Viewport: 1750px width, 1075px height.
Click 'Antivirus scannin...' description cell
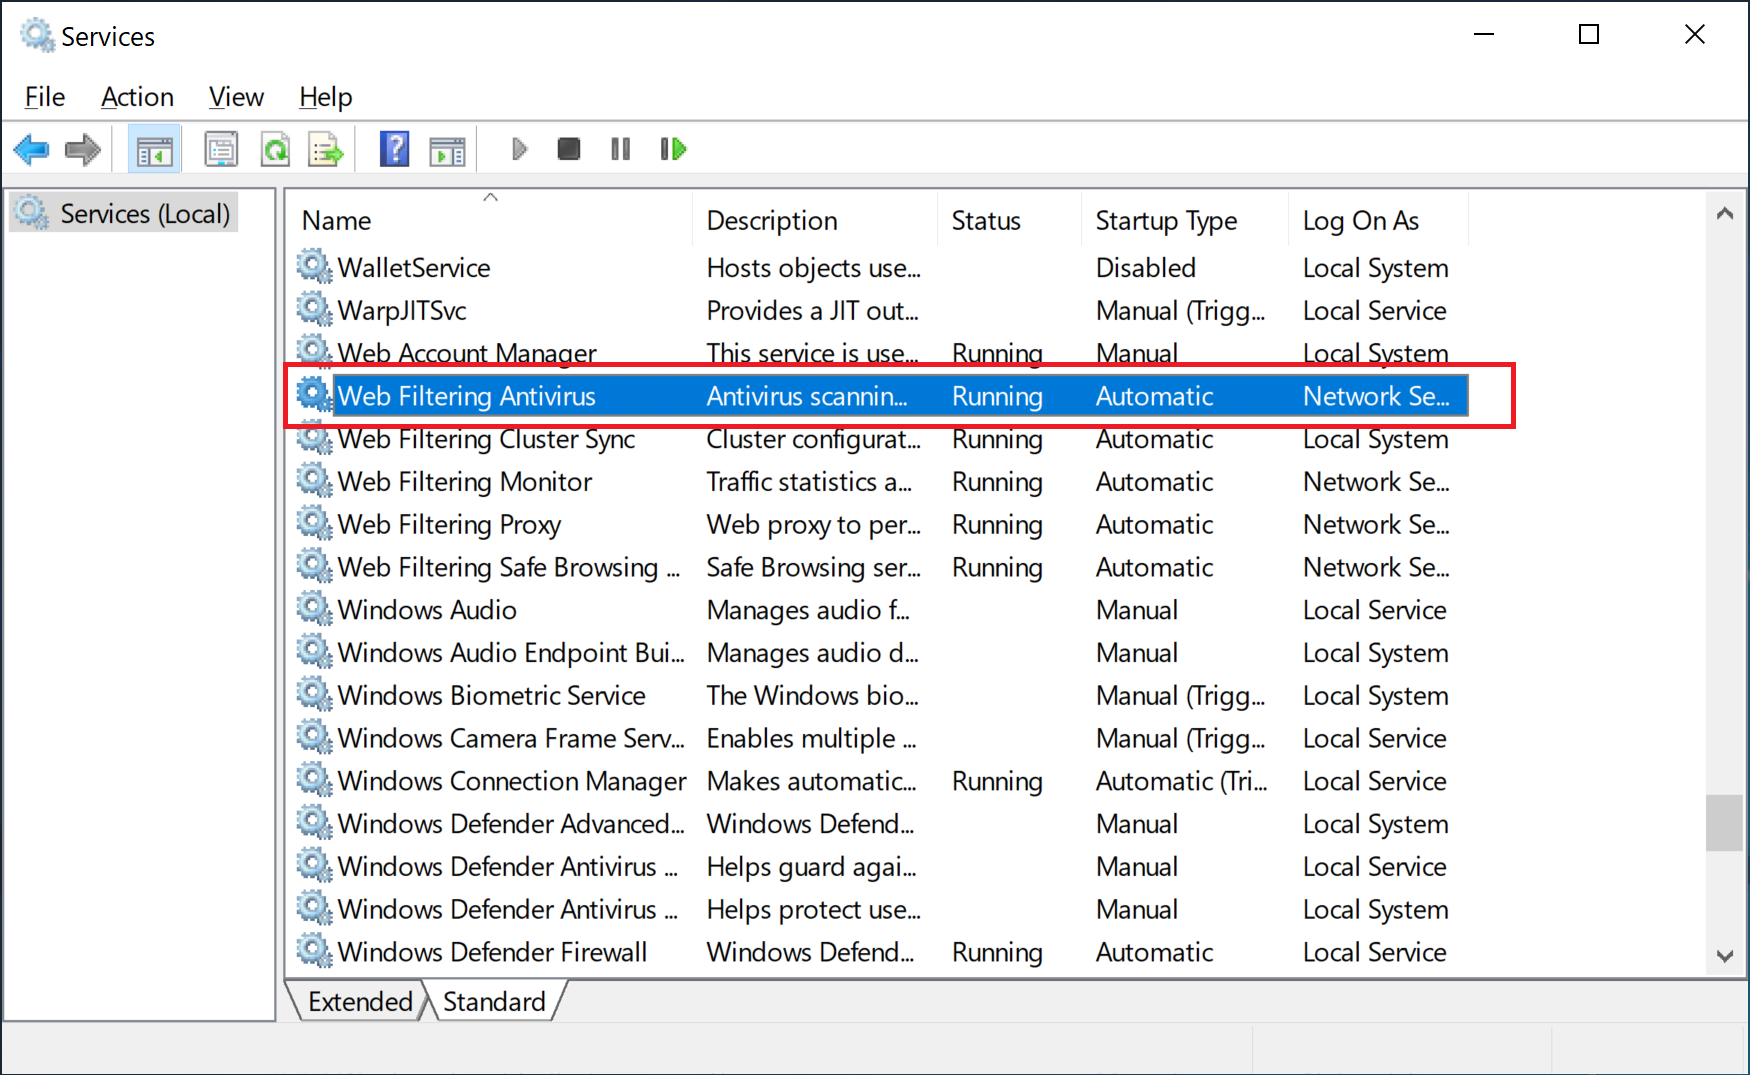click(807, 396)
